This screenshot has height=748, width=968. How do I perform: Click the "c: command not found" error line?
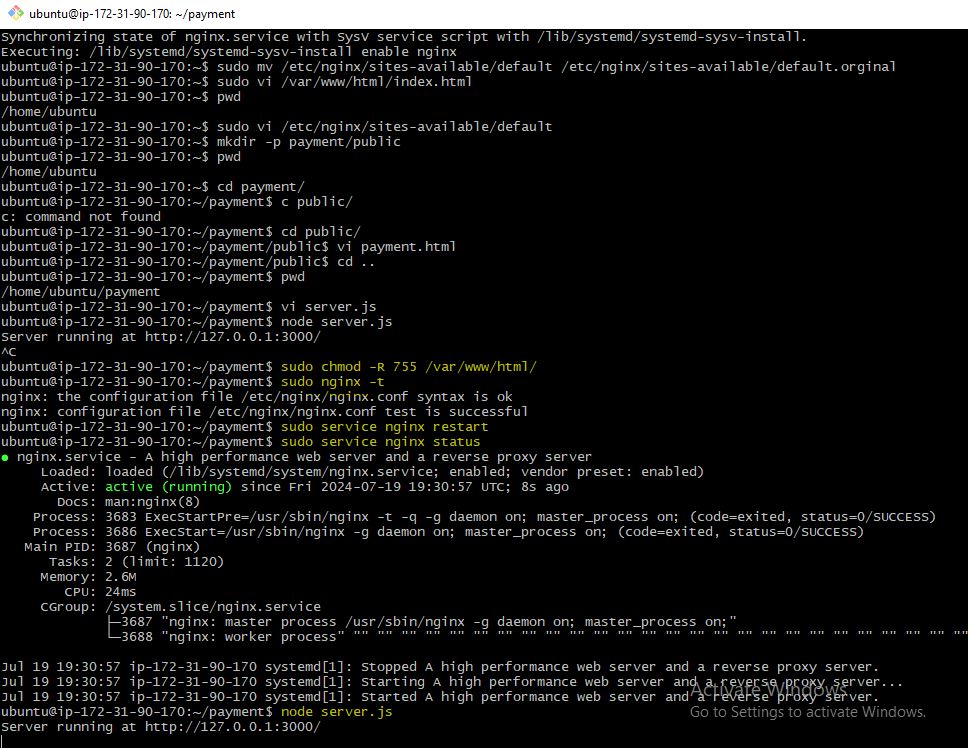(81, 217)
